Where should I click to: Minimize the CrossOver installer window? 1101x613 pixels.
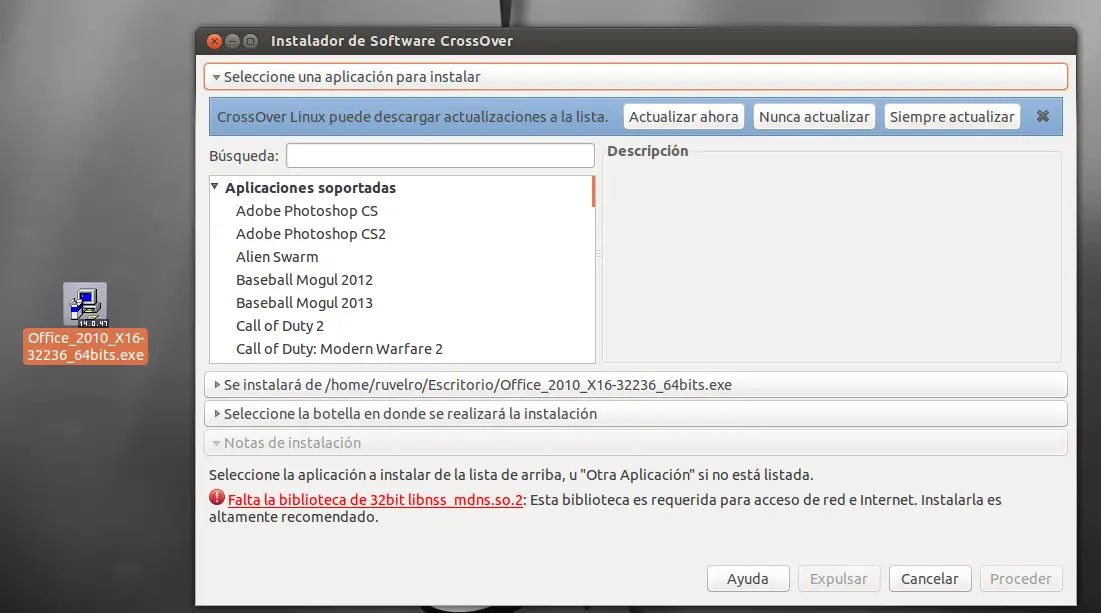(x=232, y=41)
